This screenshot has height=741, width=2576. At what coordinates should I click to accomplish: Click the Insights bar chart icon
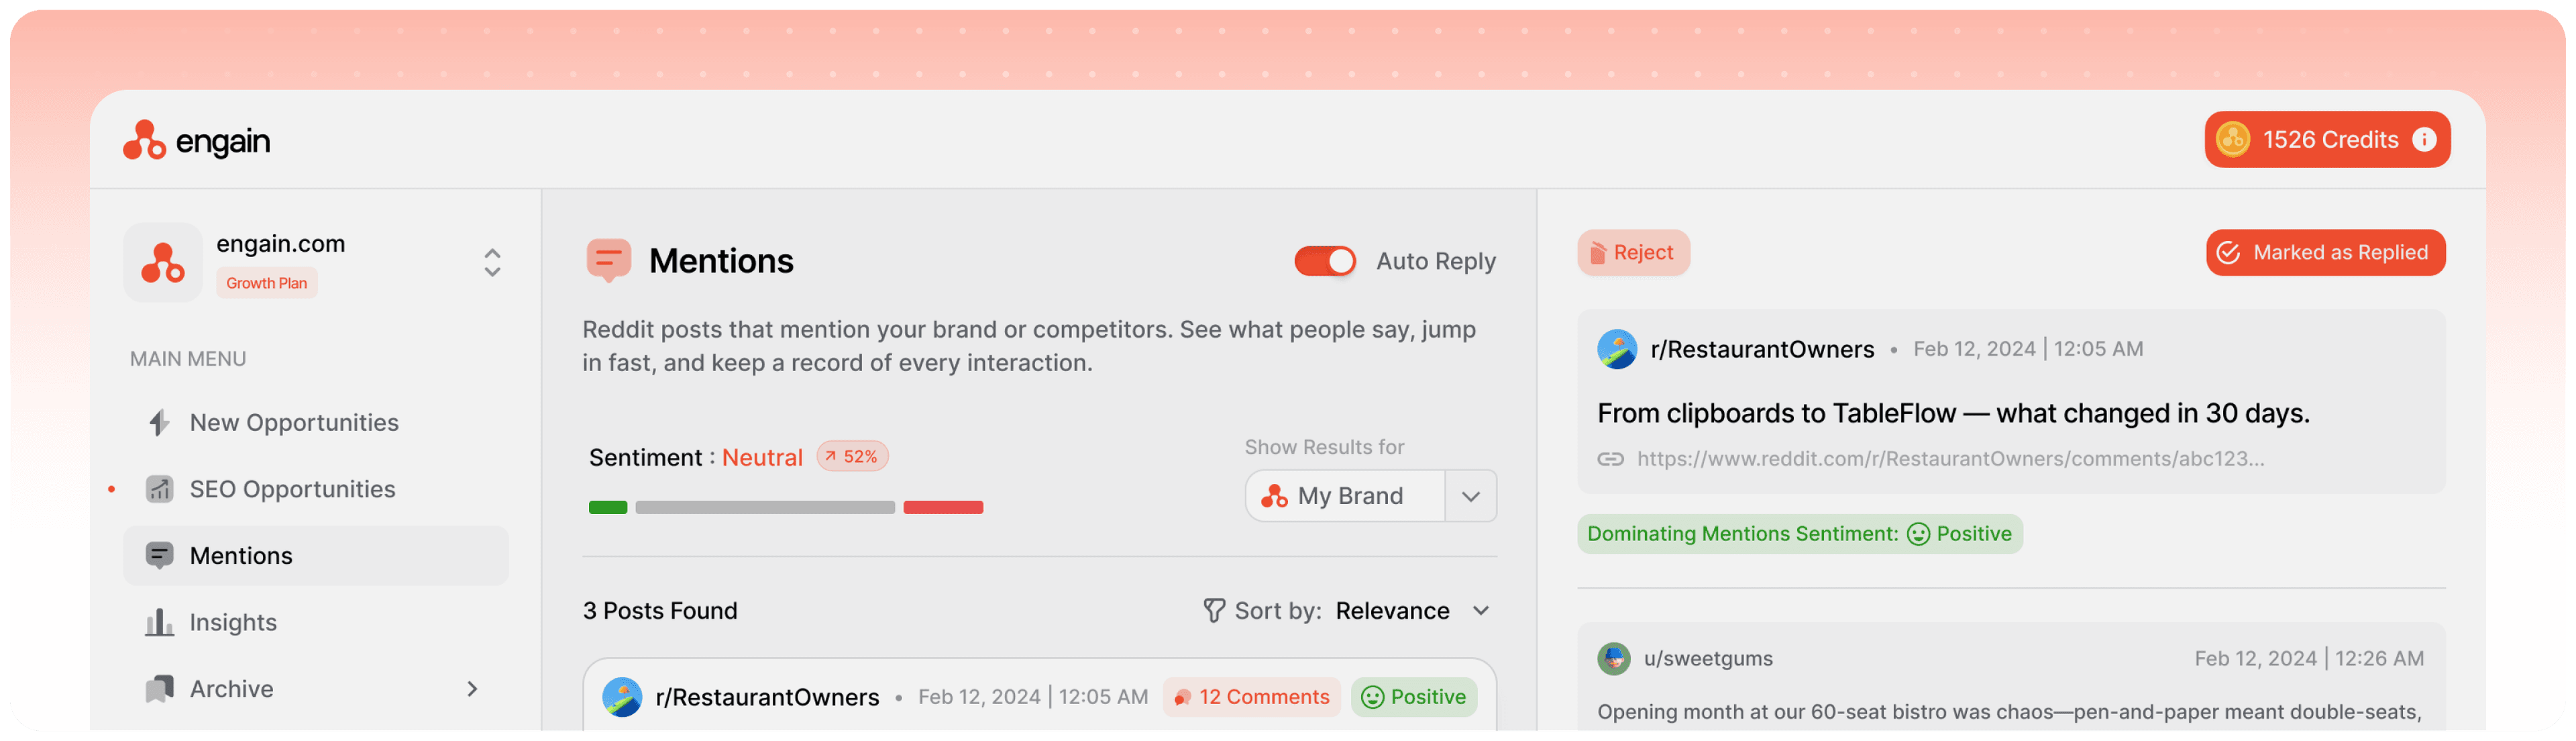point(159,622)
